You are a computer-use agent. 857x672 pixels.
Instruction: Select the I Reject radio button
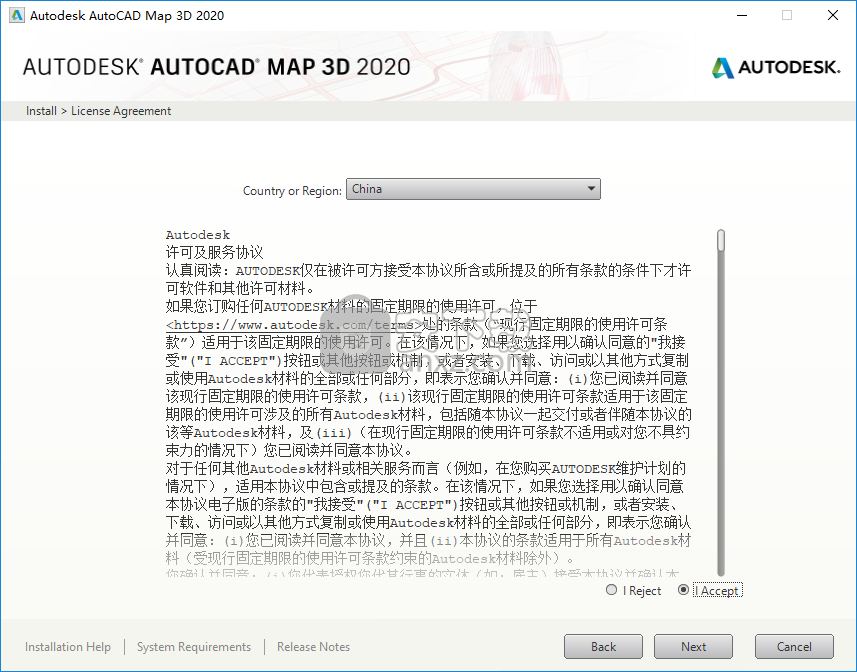pyautogui.click(x=612, y=590)
